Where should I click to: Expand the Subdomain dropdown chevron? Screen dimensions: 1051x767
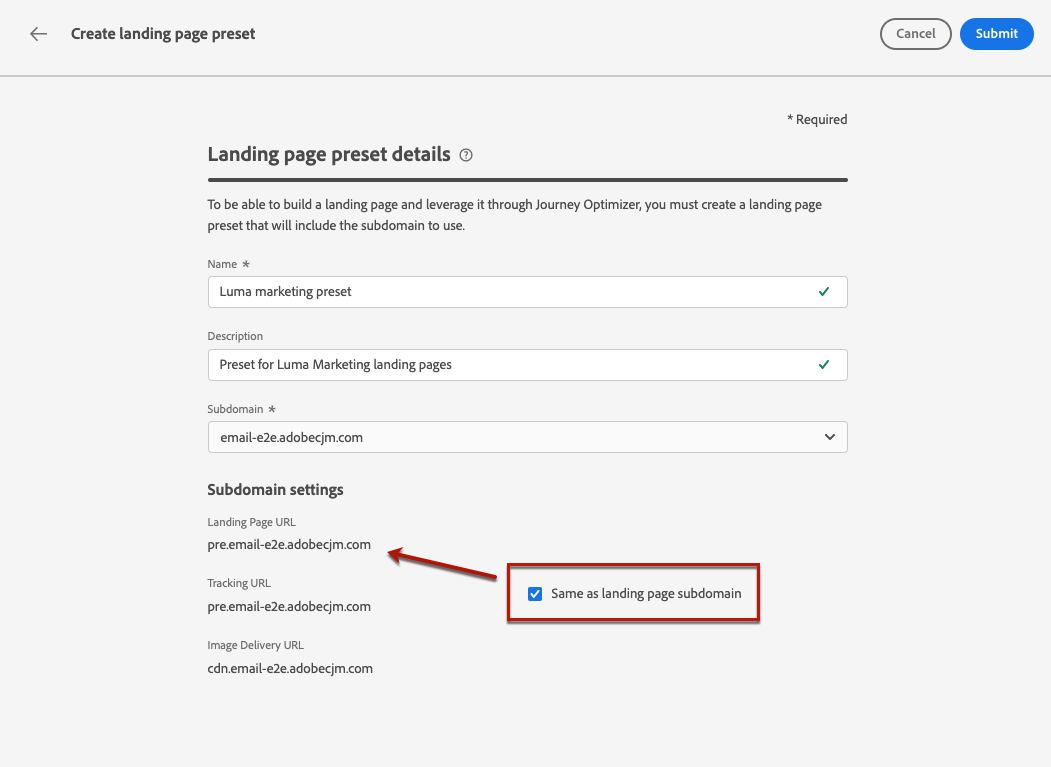click(829, 437)
